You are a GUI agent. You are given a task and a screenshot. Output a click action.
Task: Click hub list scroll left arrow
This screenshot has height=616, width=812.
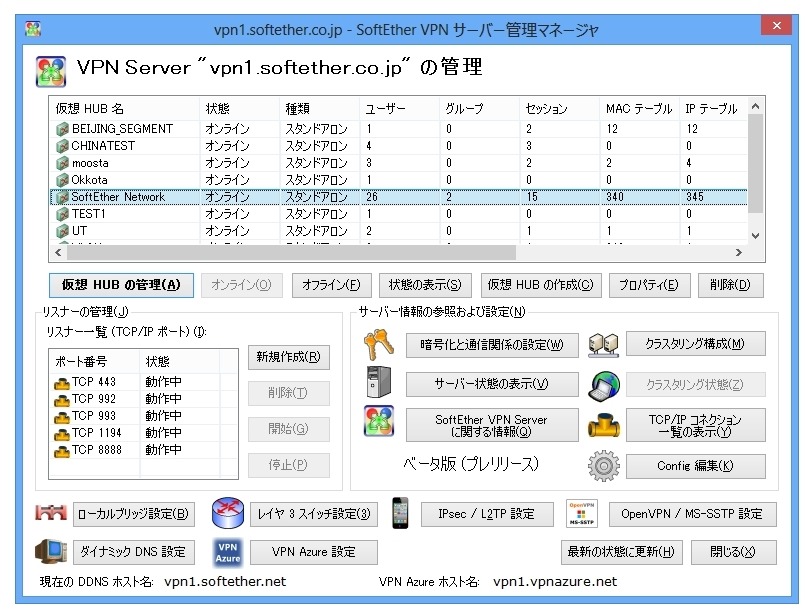coord(58,253)
